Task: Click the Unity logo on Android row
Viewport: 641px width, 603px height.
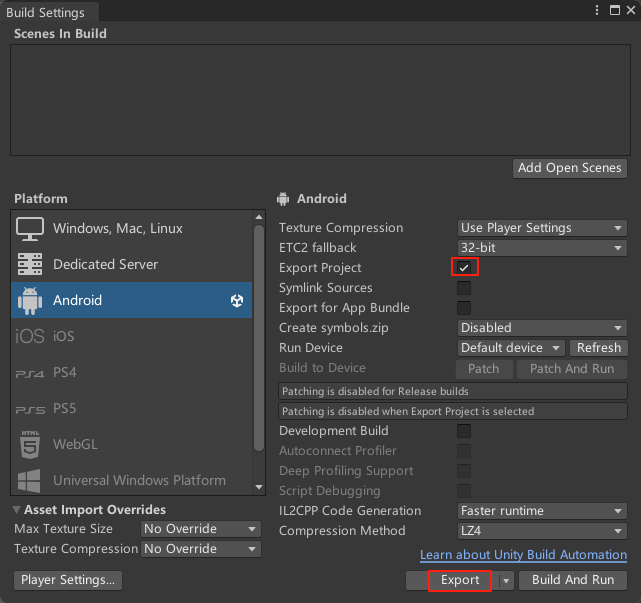Action: tap(237, 300)
